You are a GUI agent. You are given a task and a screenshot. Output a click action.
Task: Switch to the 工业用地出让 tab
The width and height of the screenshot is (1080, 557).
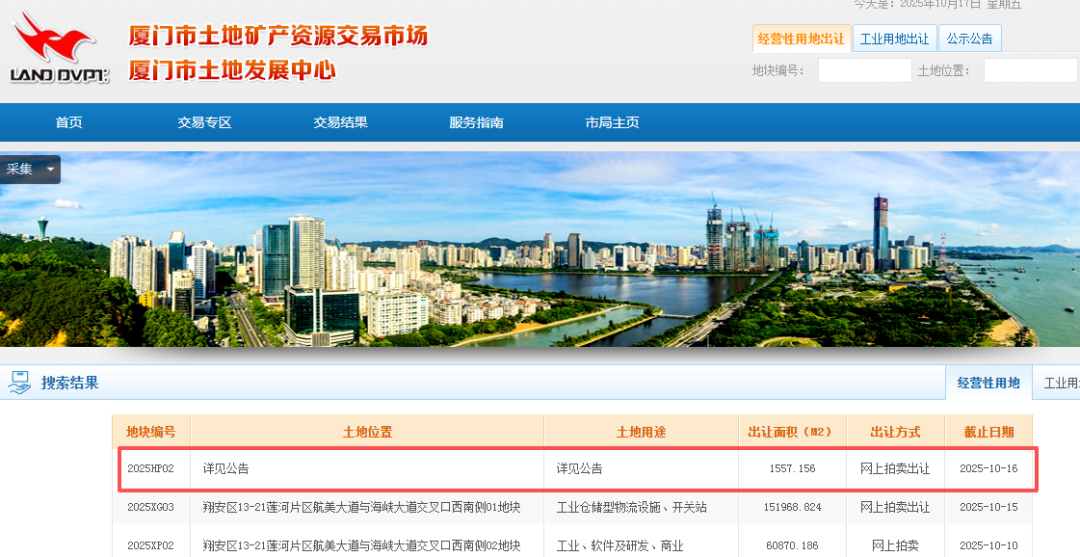(894, 39)
